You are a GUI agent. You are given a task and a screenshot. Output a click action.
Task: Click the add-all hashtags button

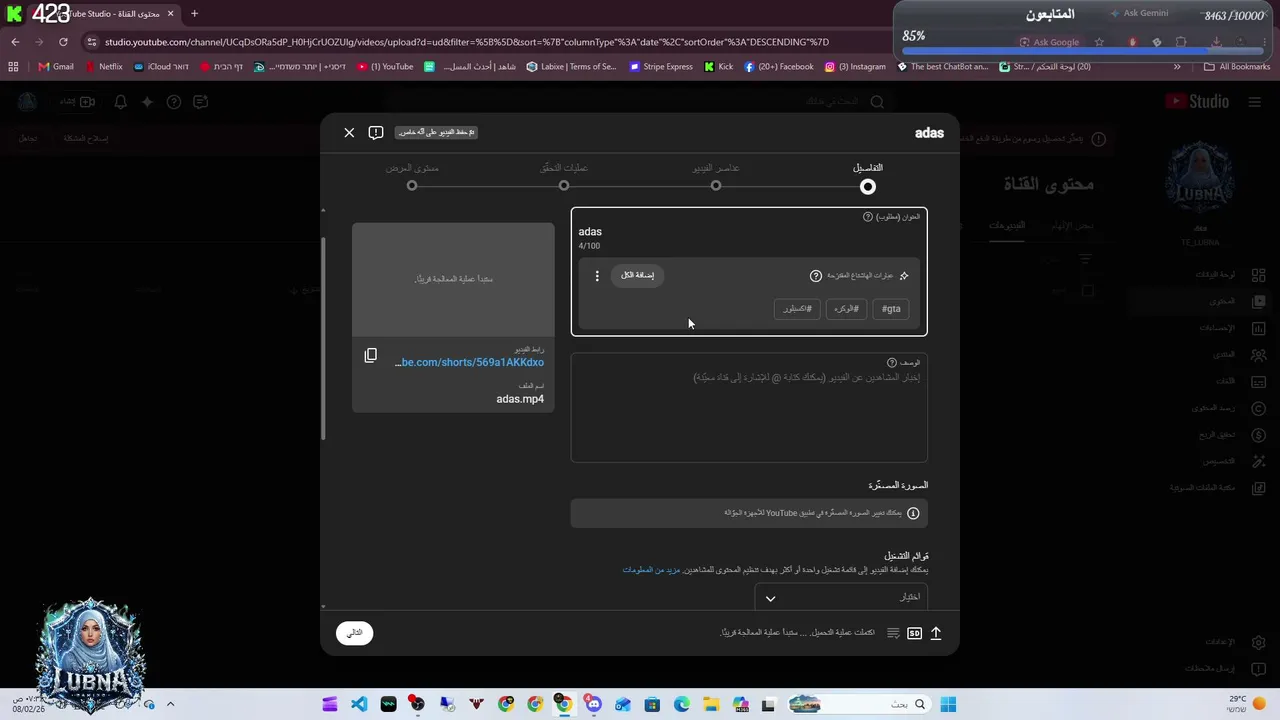point(637,276)
